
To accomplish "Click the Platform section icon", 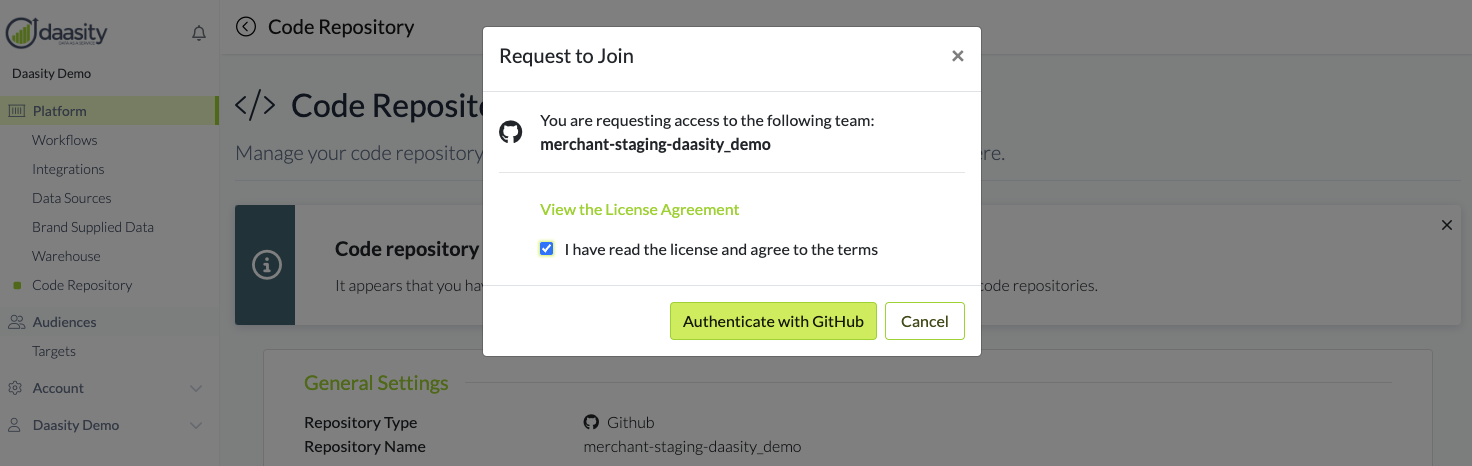I will (16, 111).
